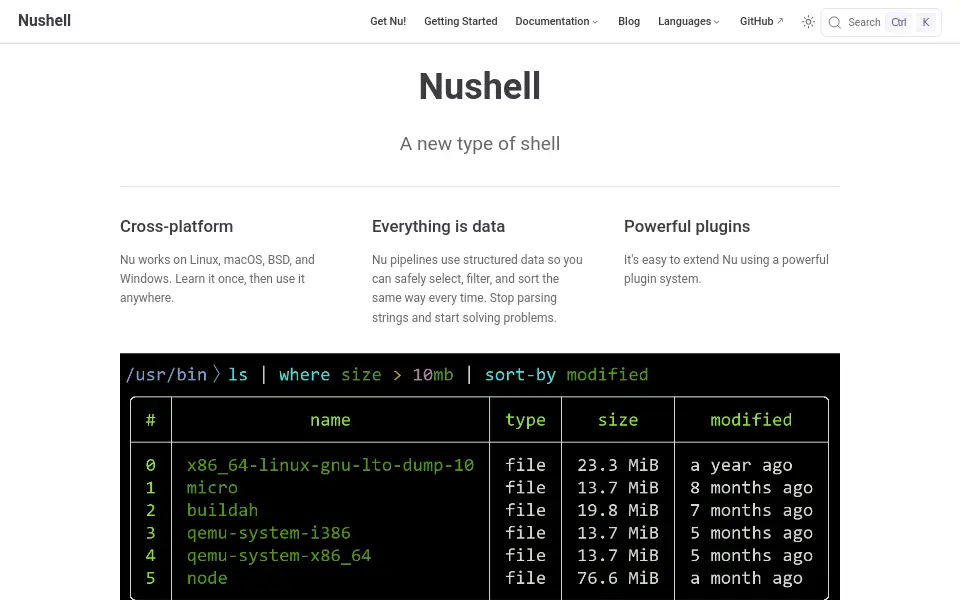Click the 'micro' file name

[212, 488]
